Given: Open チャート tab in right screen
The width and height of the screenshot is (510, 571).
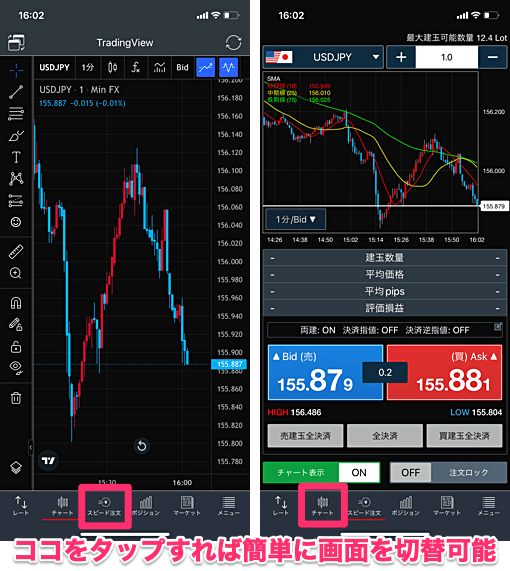Looking at the screenshot, I should tap(322, 506).
